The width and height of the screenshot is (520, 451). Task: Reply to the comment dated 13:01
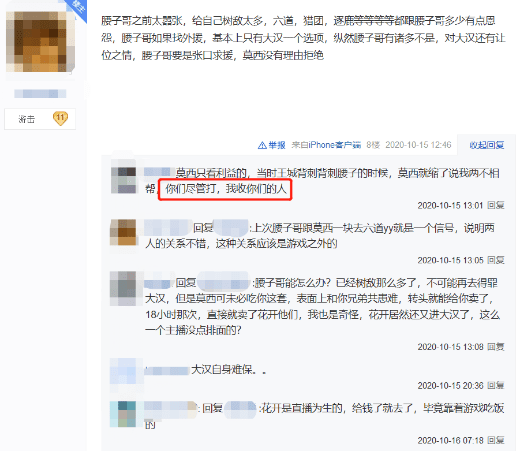(496, 205)
